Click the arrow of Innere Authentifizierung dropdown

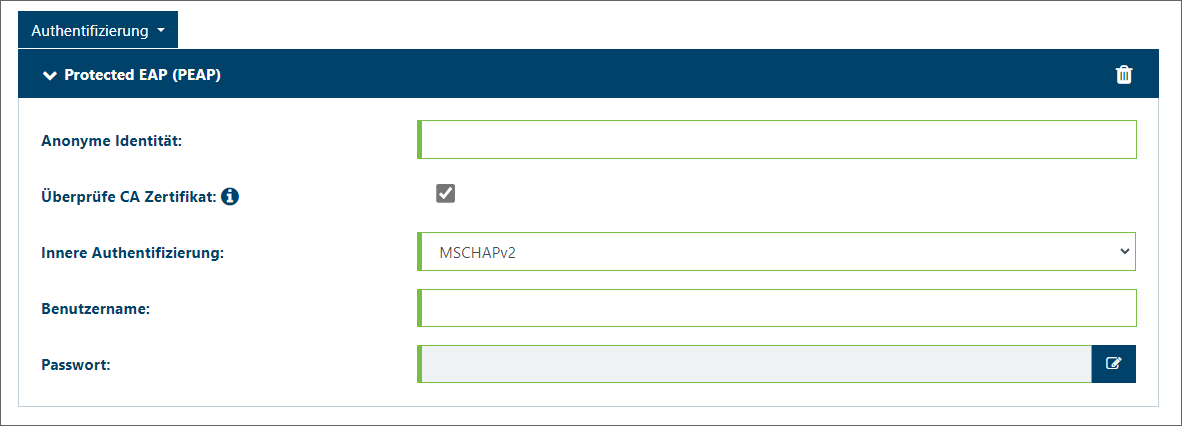tap(1125, 251)
